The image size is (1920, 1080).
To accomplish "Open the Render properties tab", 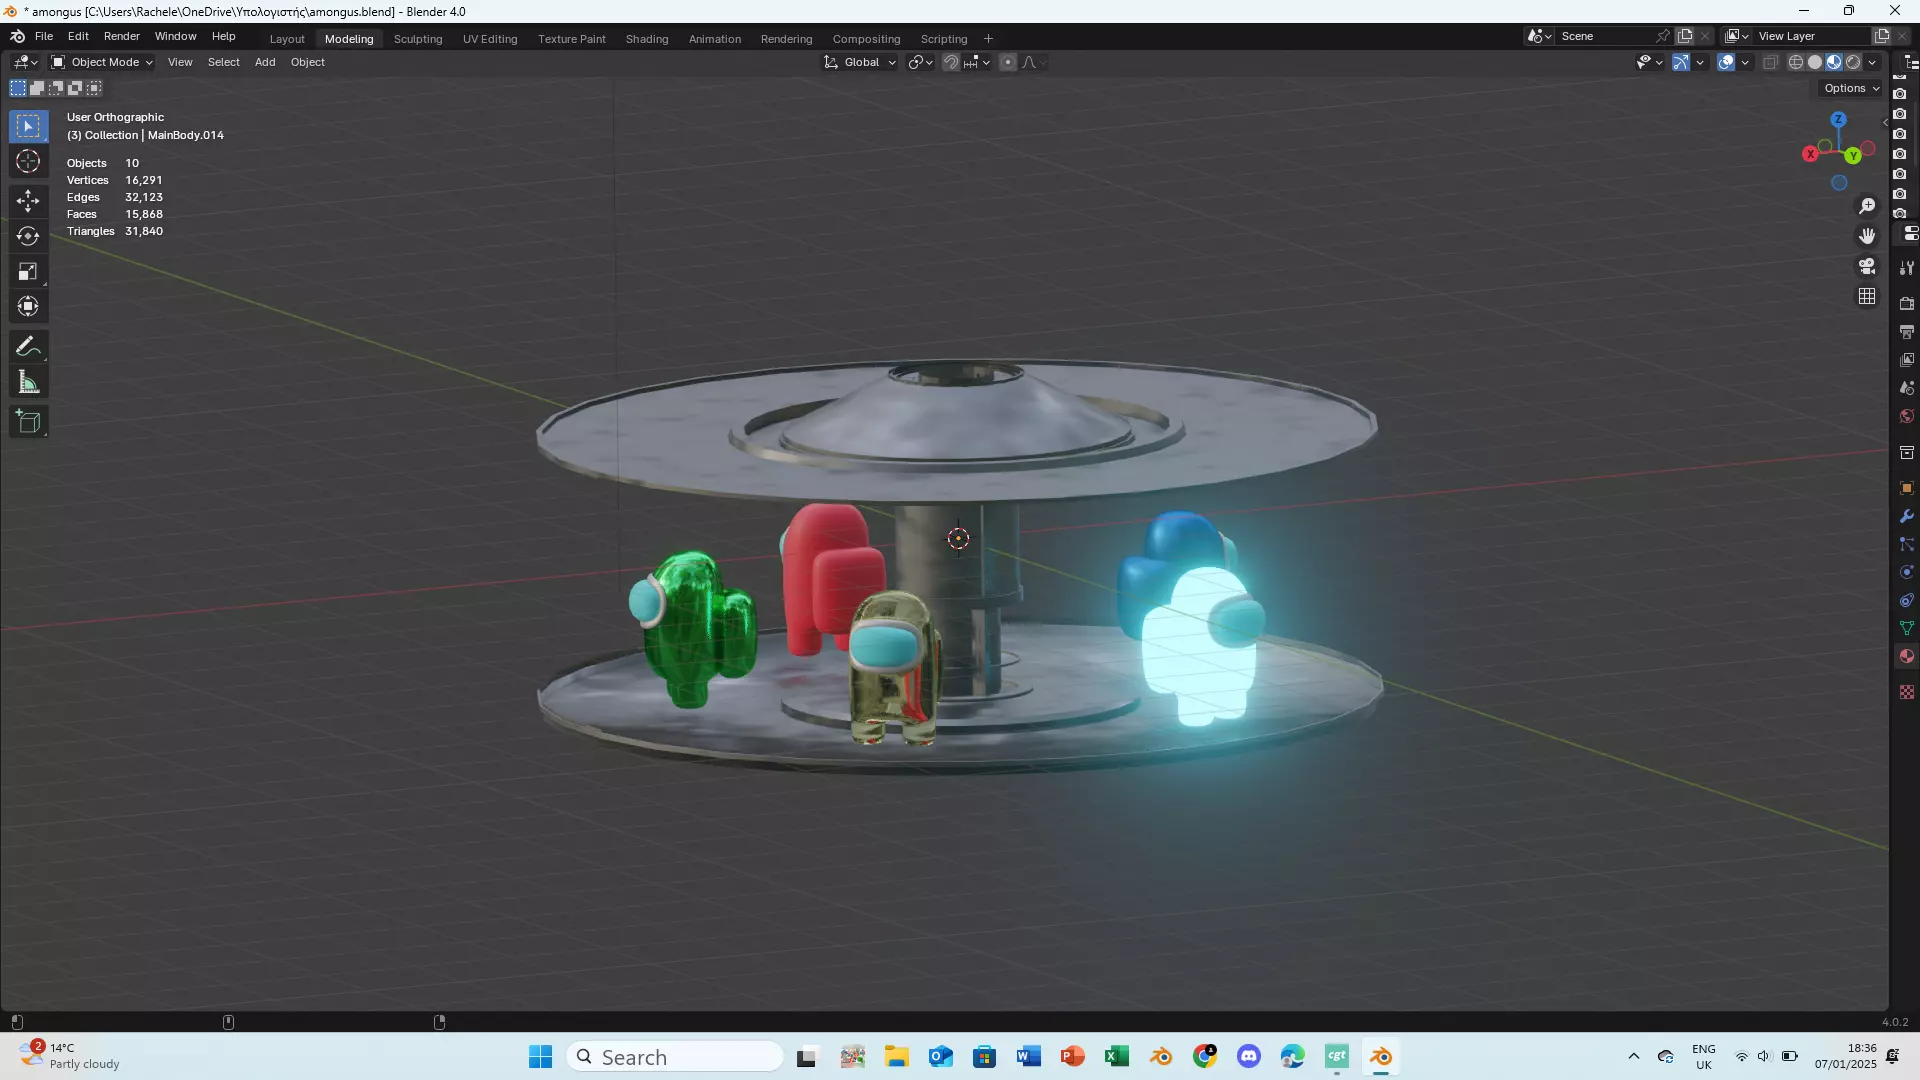I will 1907,304.
